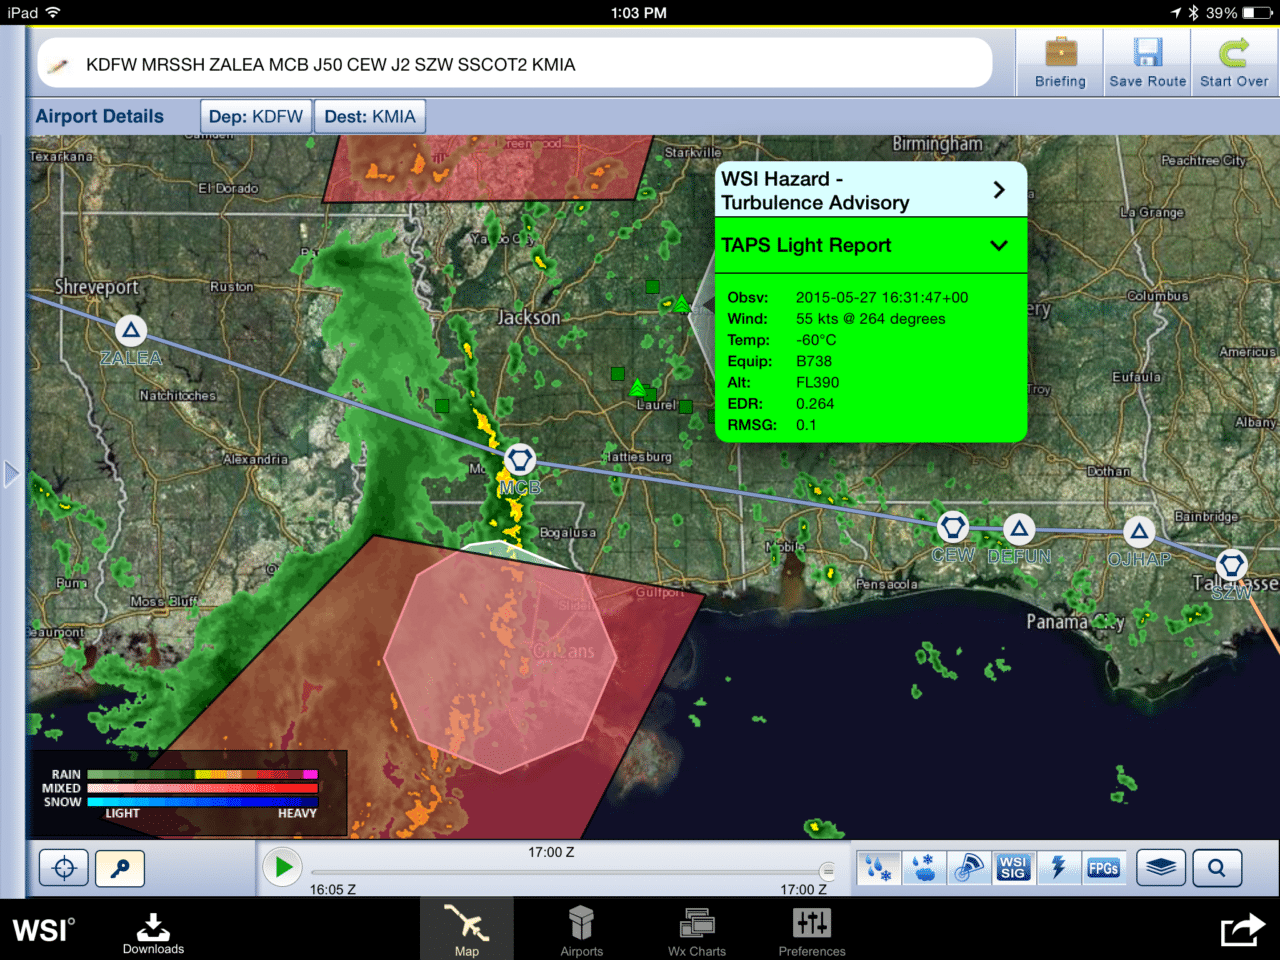Tap the OJHAP waypoint triangle
1280x960 pixels.
coord(1138,531)
